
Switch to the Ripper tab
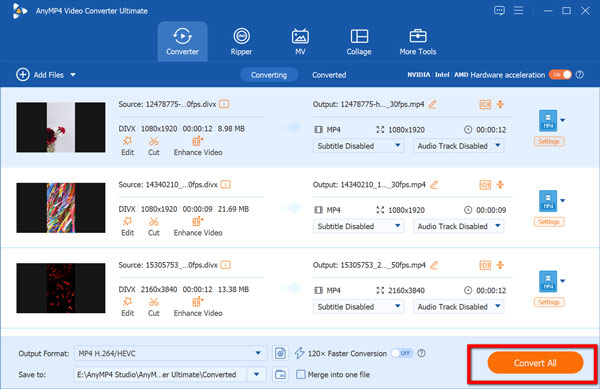click(241, 41)
